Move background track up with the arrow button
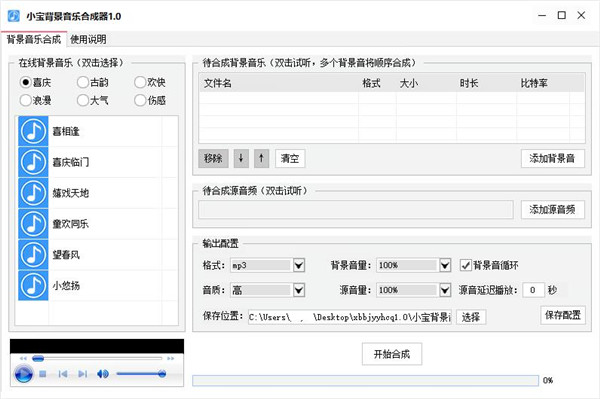 (261, 158)
